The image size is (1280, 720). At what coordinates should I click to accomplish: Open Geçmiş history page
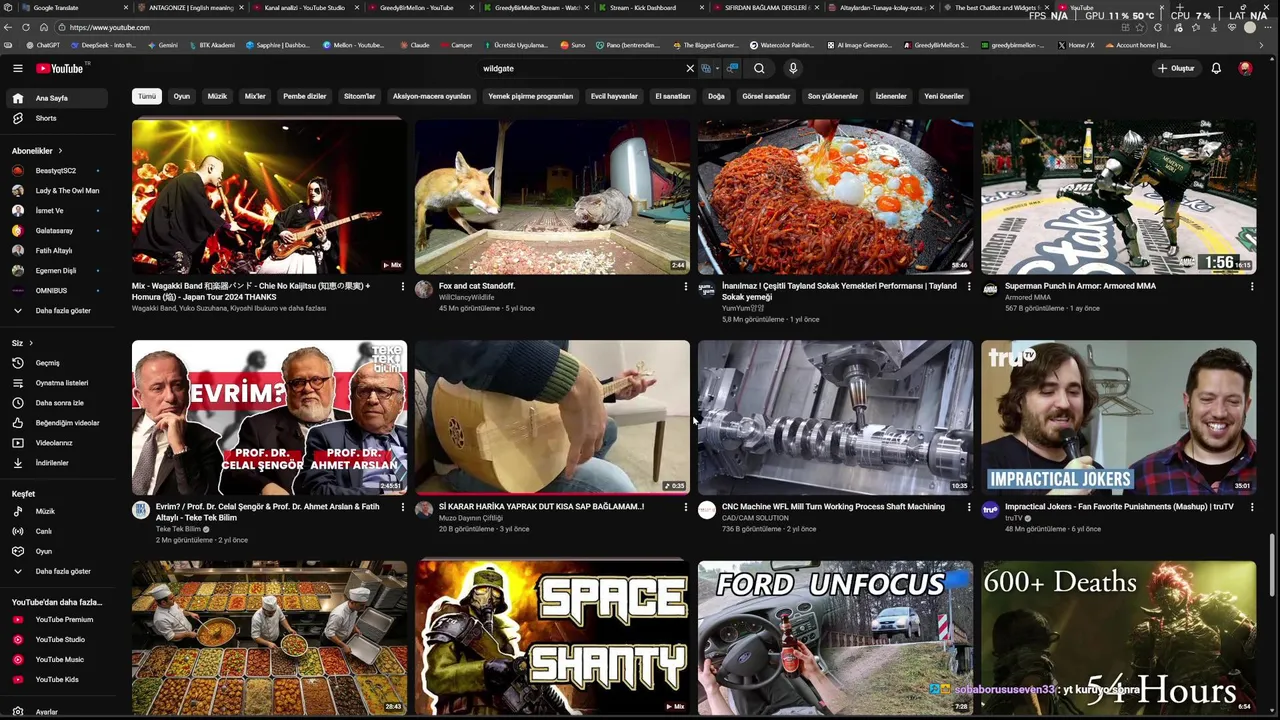[58, 363]
